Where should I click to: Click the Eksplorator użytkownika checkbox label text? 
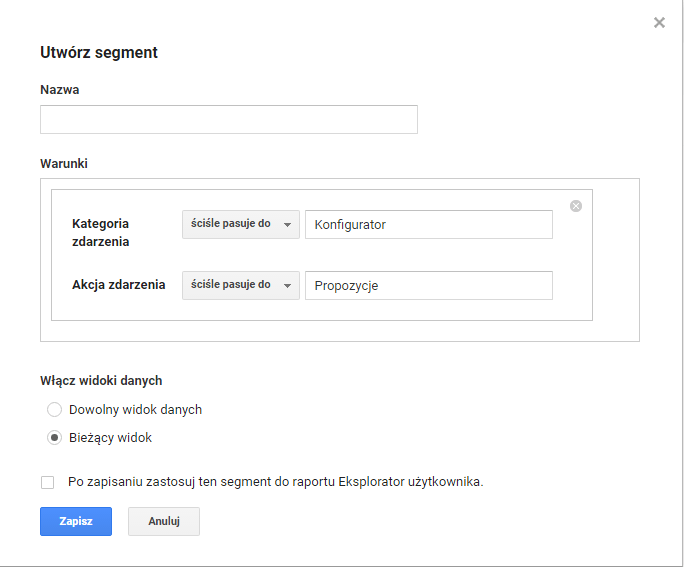click(275, 482)
